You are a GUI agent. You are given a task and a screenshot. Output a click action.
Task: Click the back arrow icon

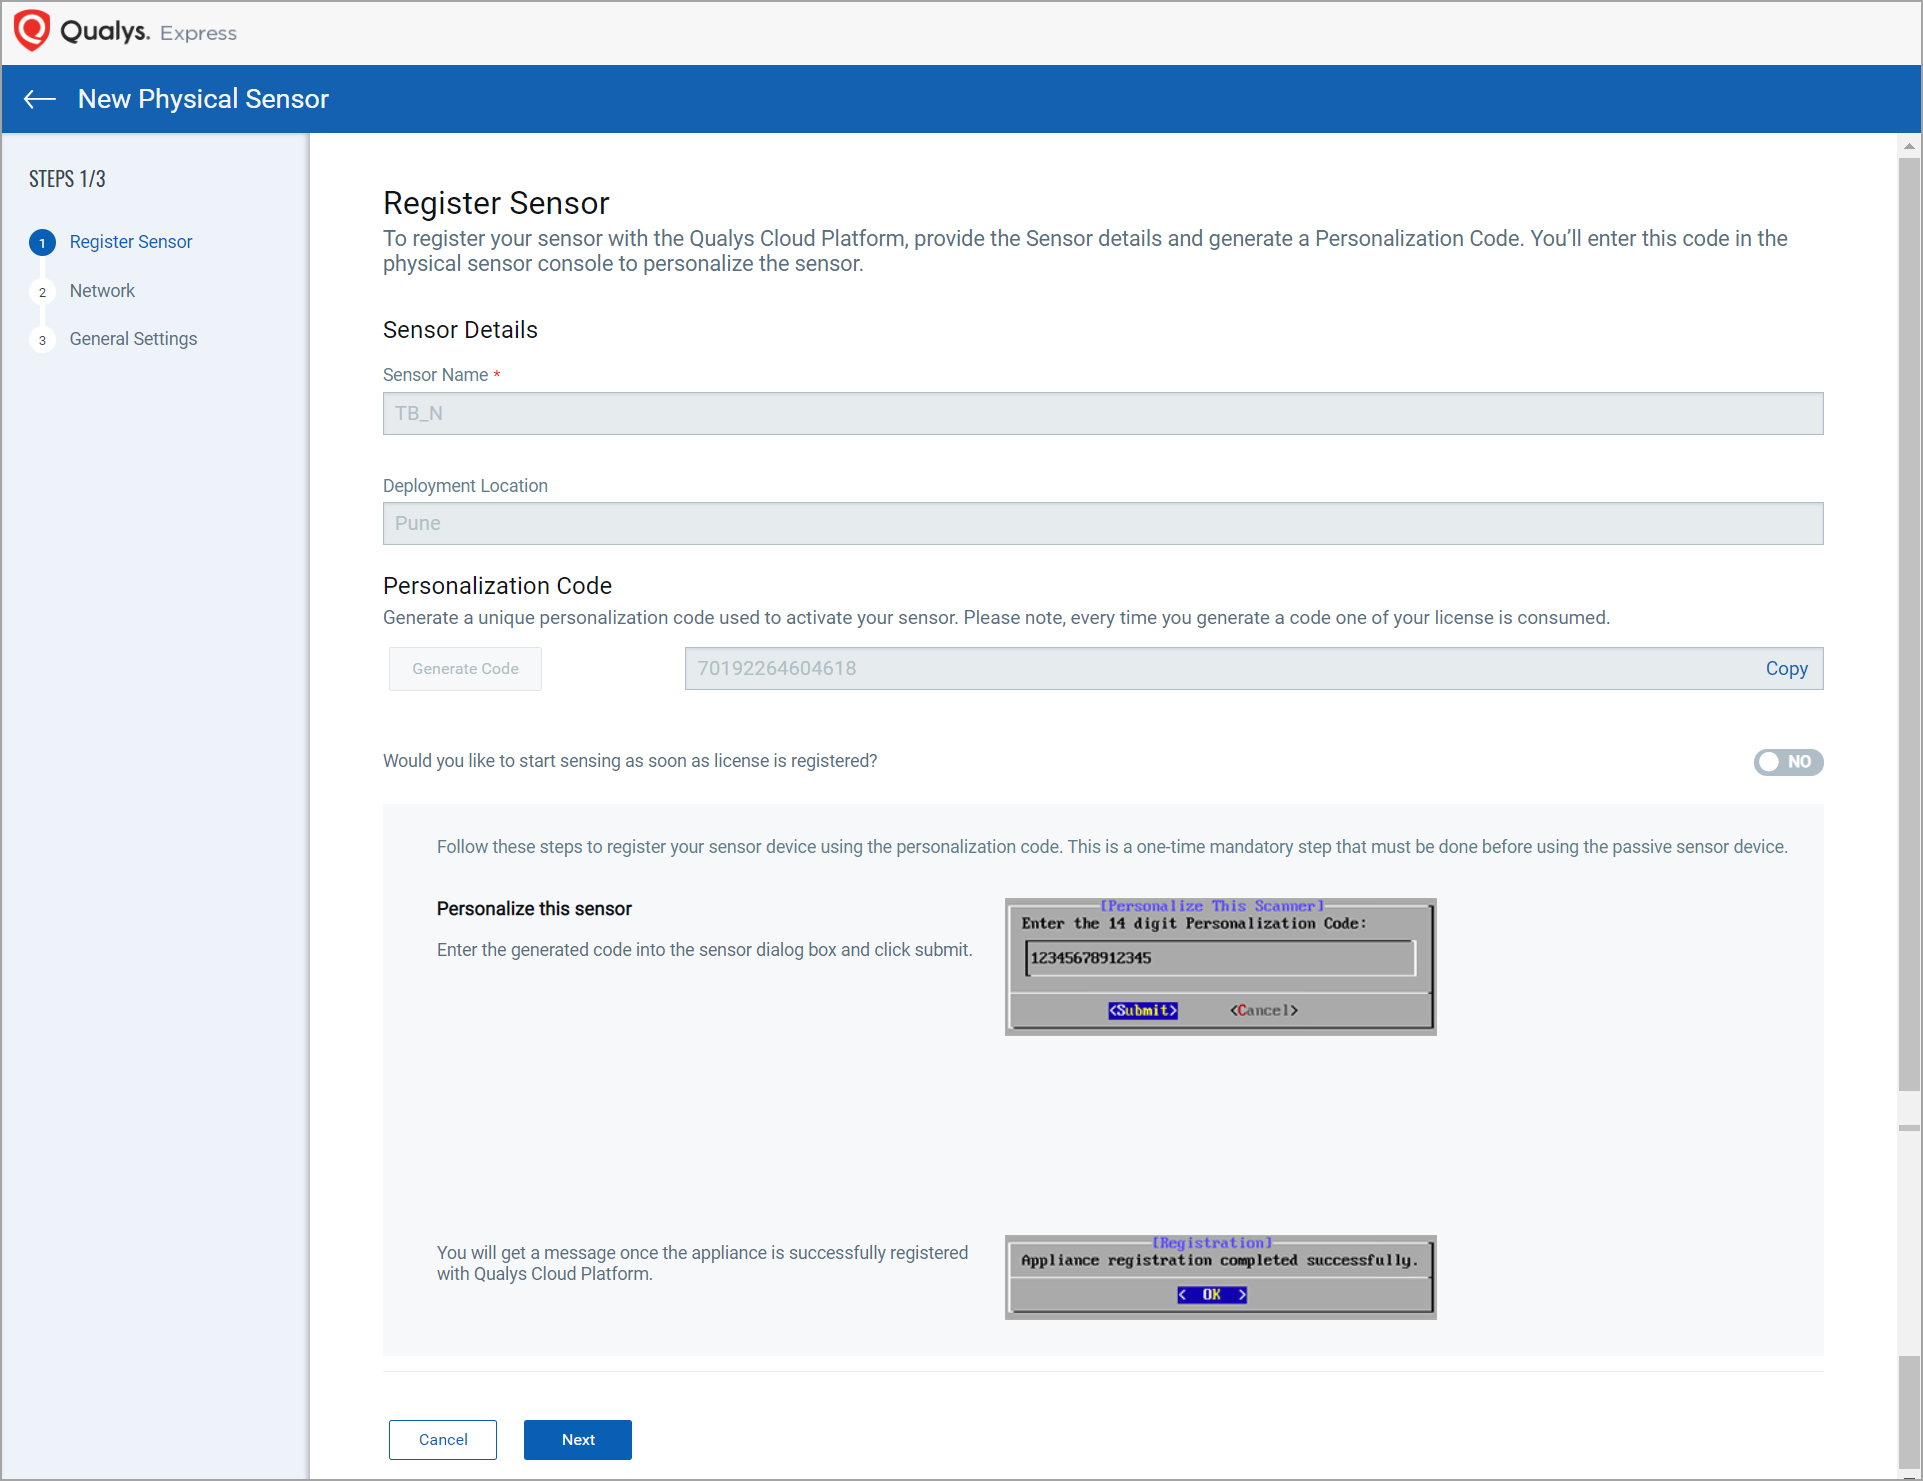[x=40, y=99]
